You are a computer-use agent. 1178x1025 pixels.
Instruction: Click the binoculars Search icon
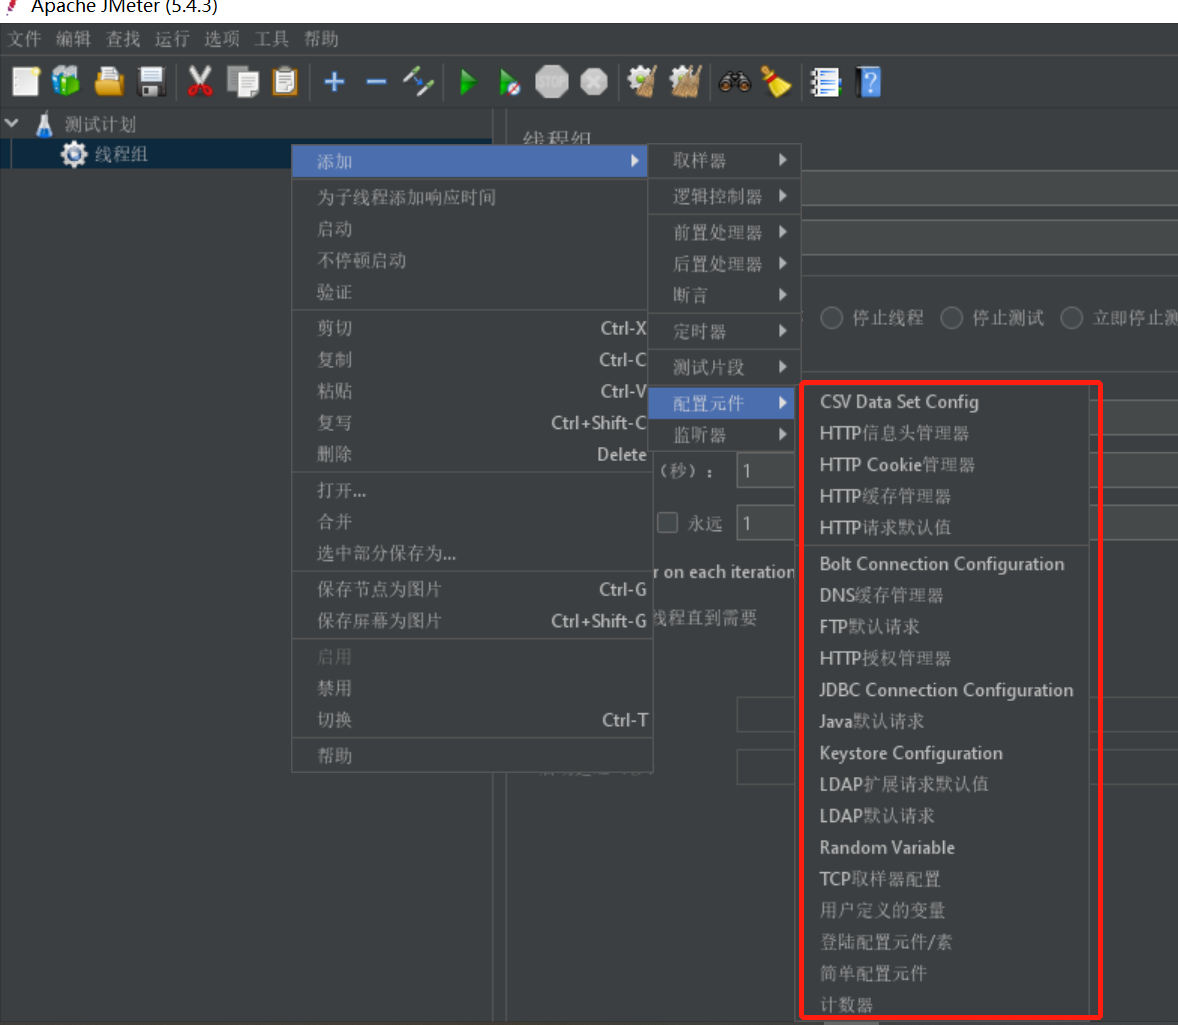[x=735, y=82]
